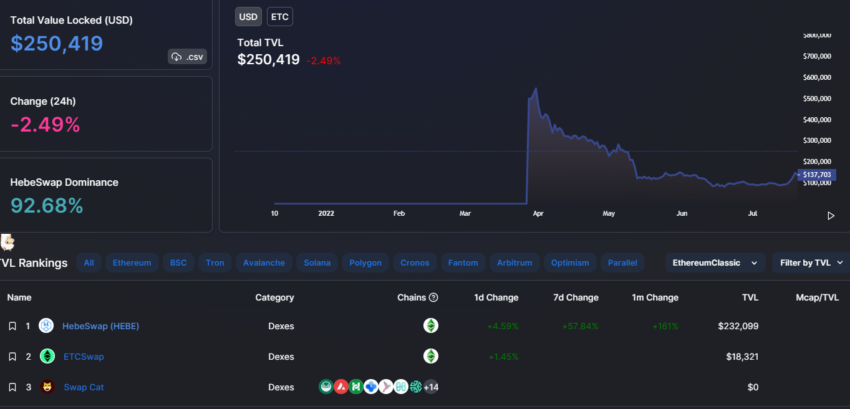Sort by the 7d Change column
This screenshot has height=409, width=850.
(x=576, y=297)
